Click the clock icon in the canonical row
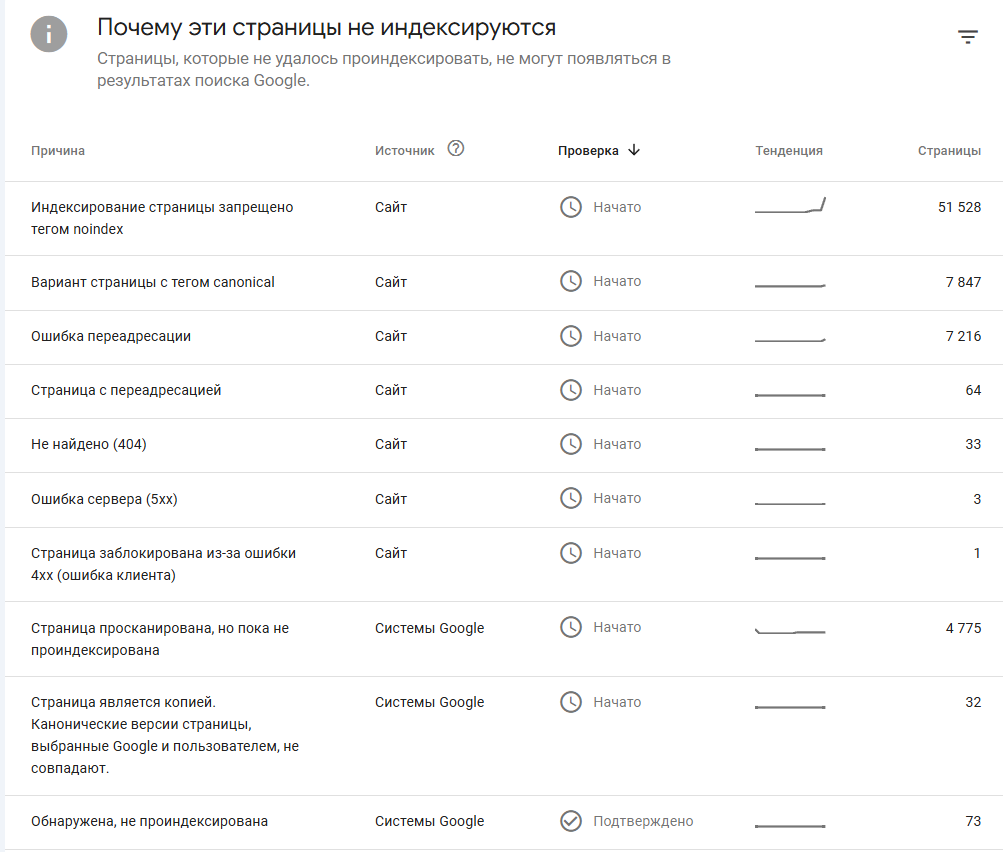Image resolution: width=1003 pixels, height=852 pixels. click(x=571, y=281)
